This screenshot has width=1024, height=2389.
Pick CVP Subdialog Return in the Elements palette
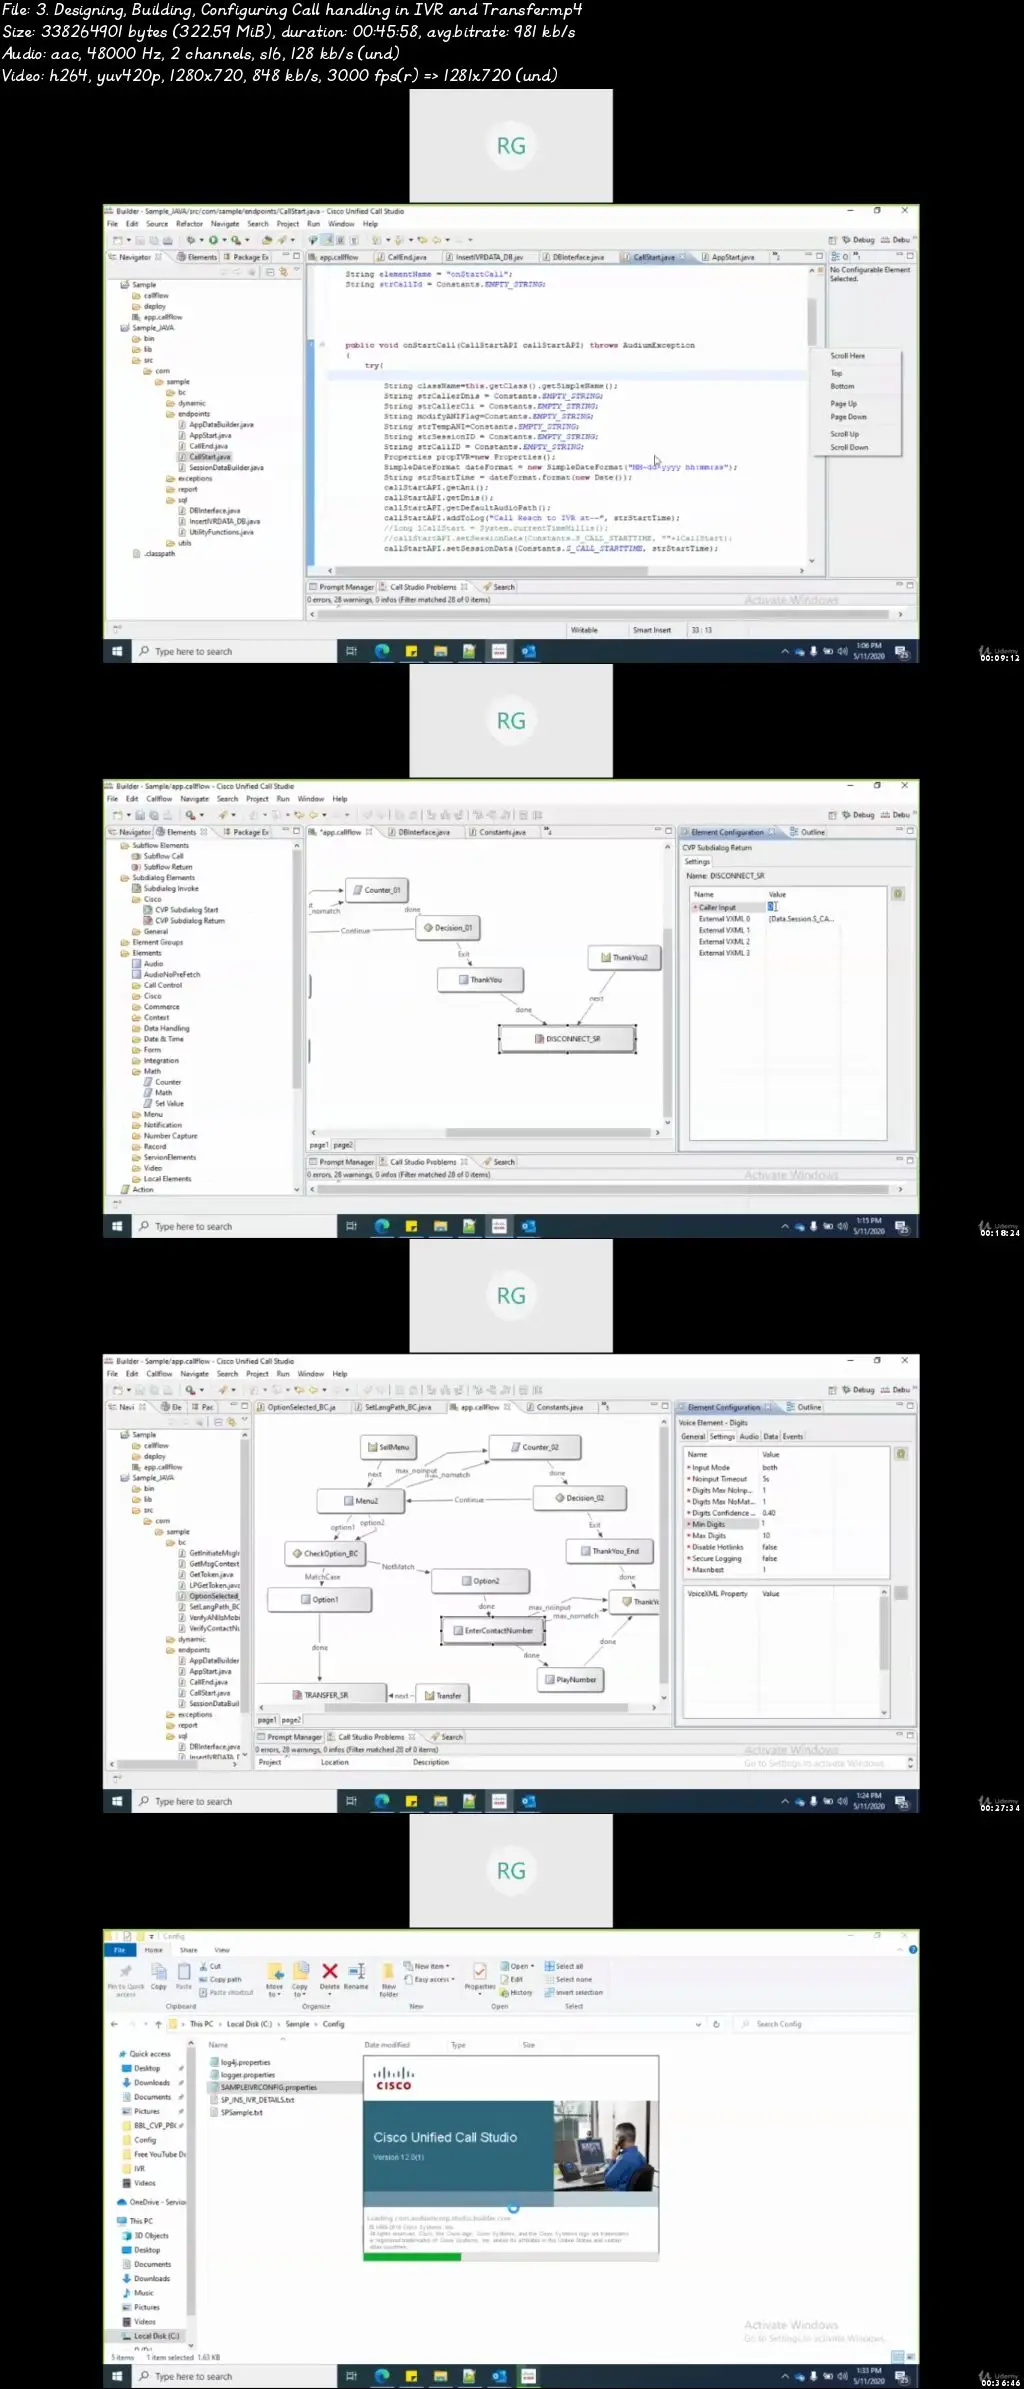pos(185,921)
